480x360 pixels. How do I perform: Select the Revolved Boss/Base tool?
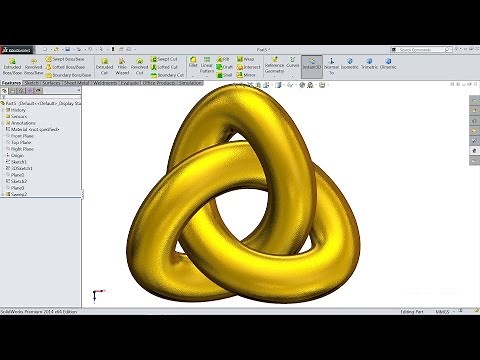tap(34, 66)
